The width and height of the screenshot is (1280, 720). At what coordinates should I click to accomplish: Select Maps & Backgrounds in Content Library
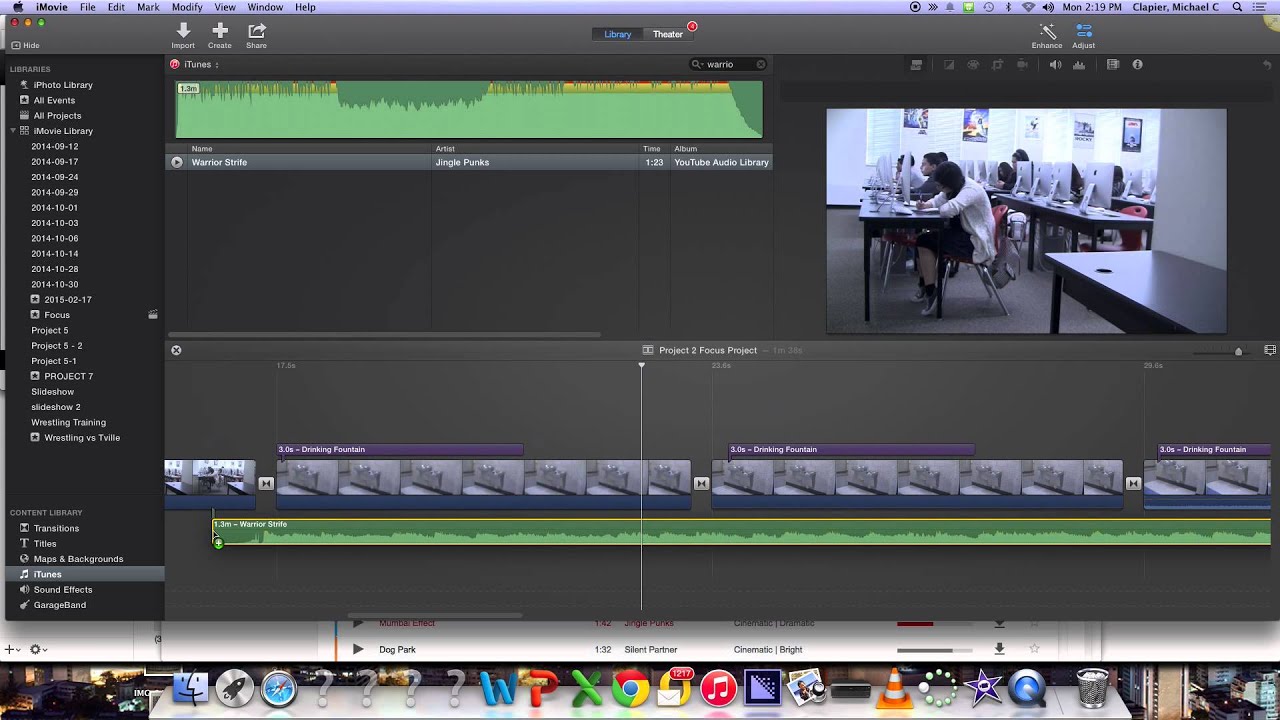(x=78, y=559)
